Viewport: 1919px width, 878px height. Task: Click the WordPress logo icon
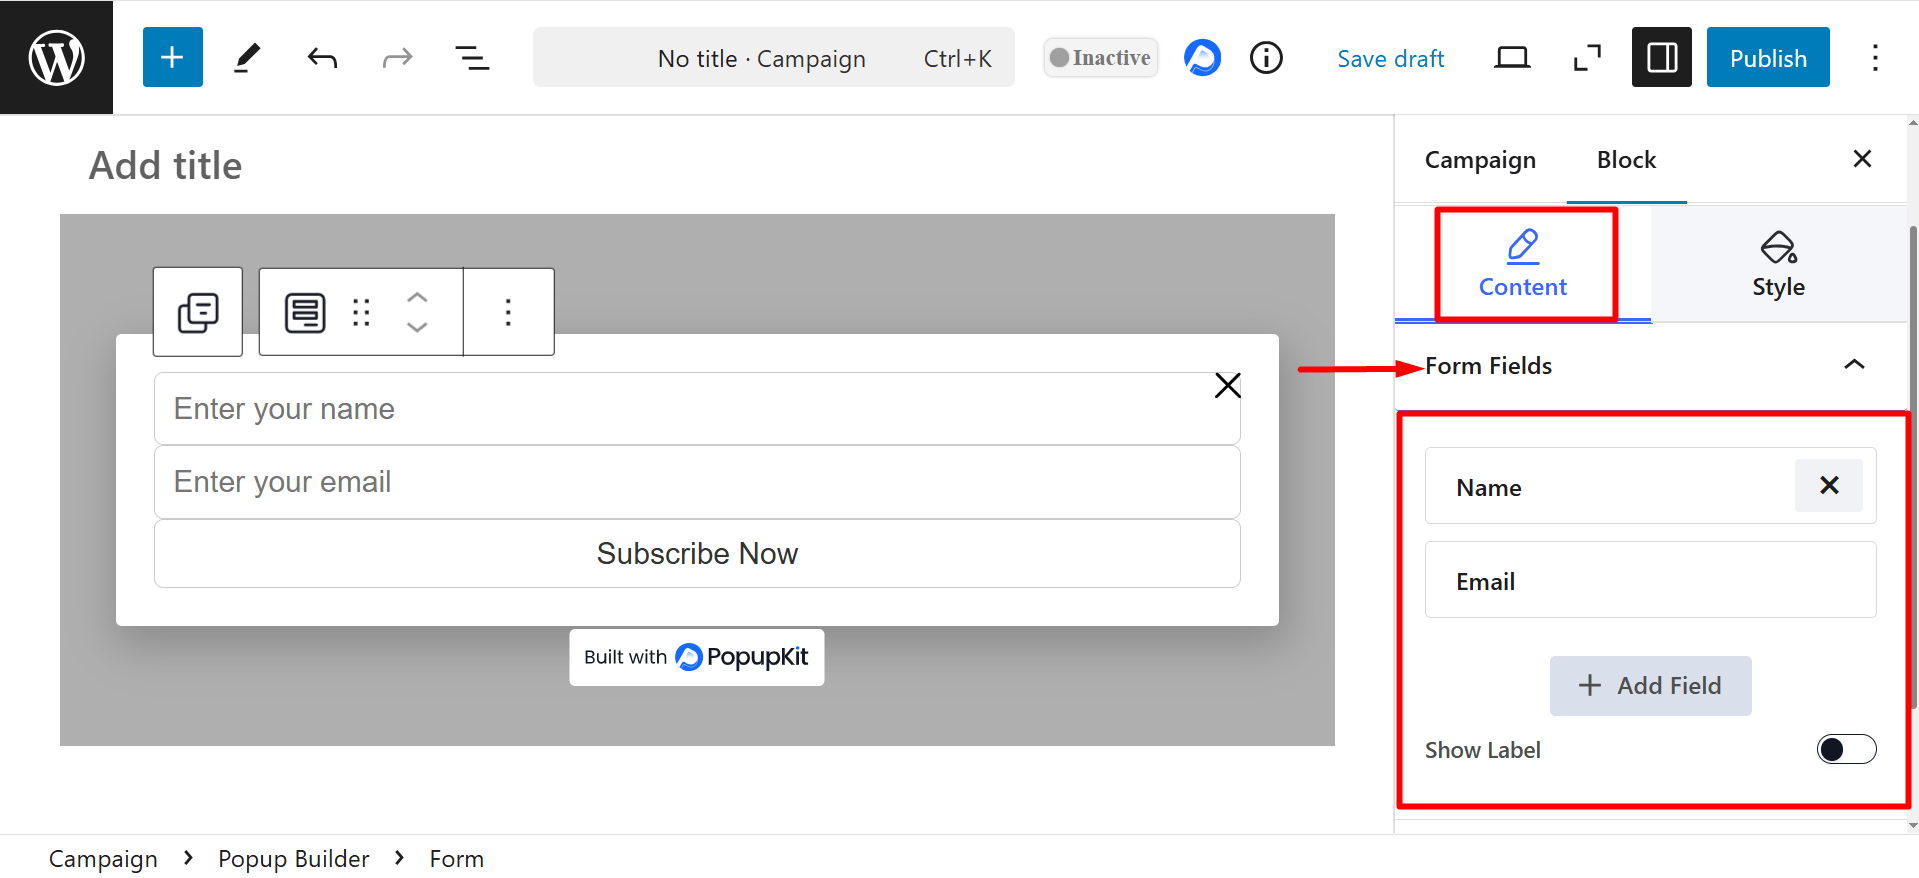click(x=56, y=58)
